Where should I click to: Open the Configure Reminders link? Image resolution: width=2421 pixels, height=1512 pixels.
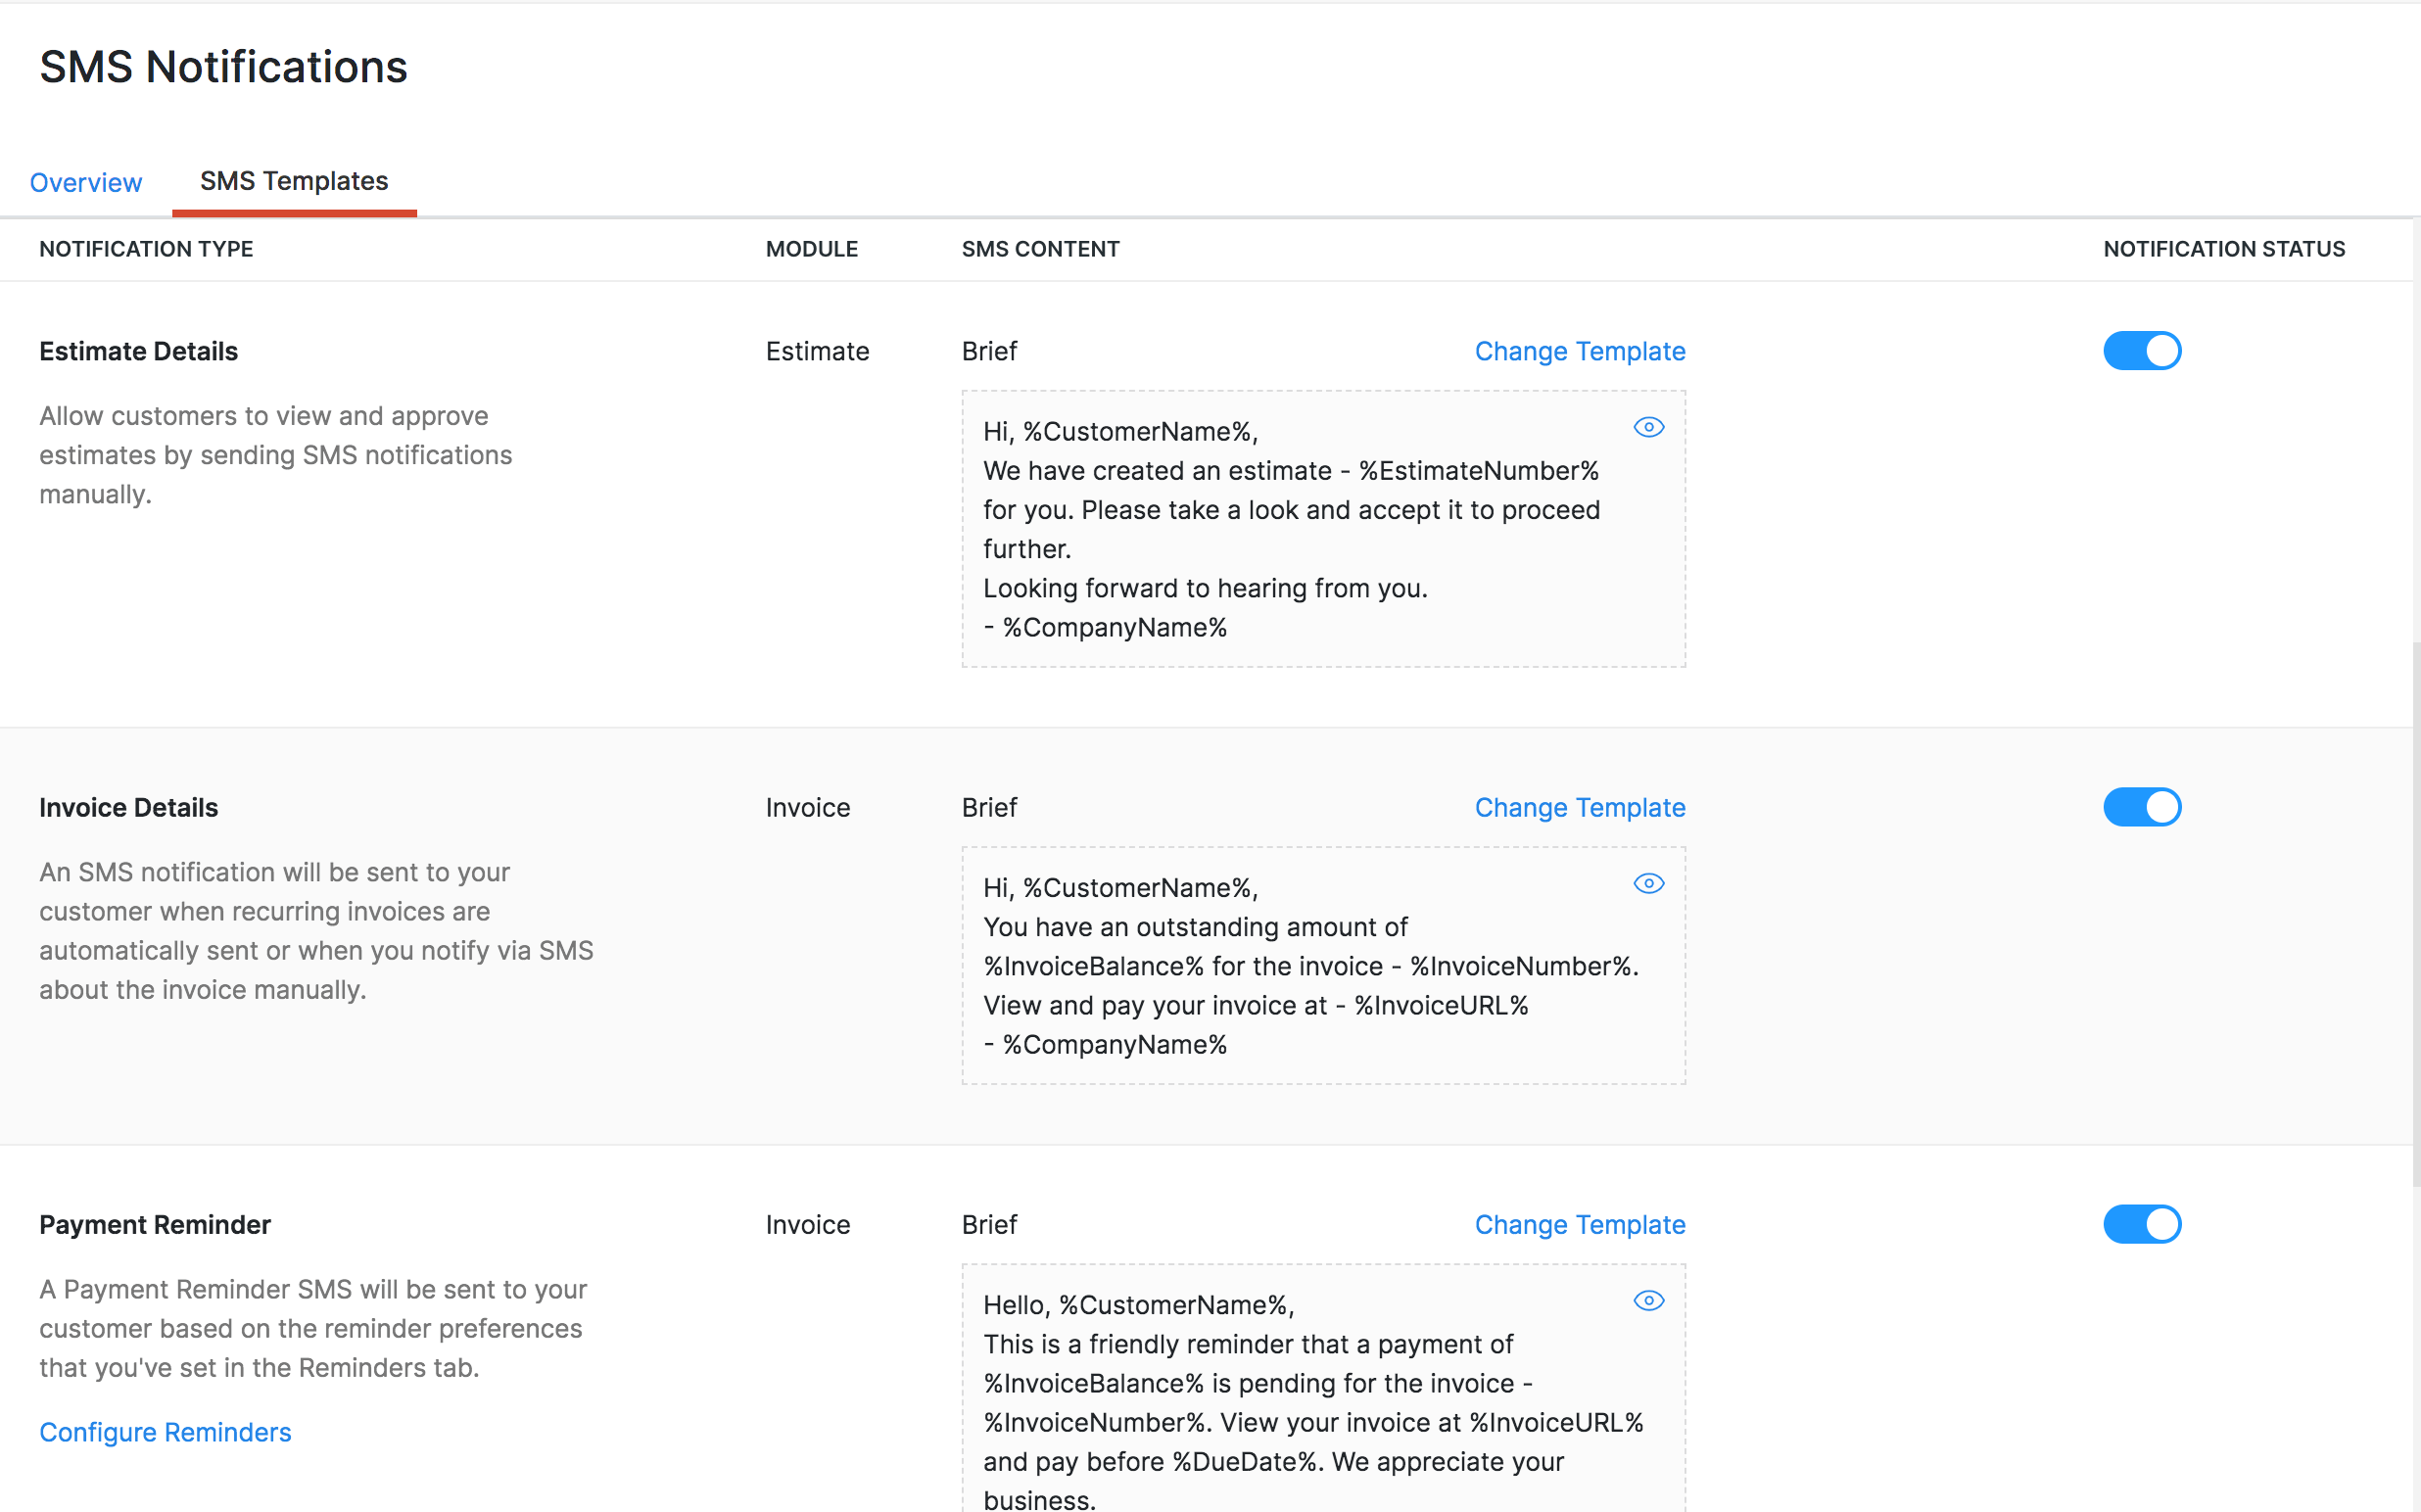click(165, 1432)
